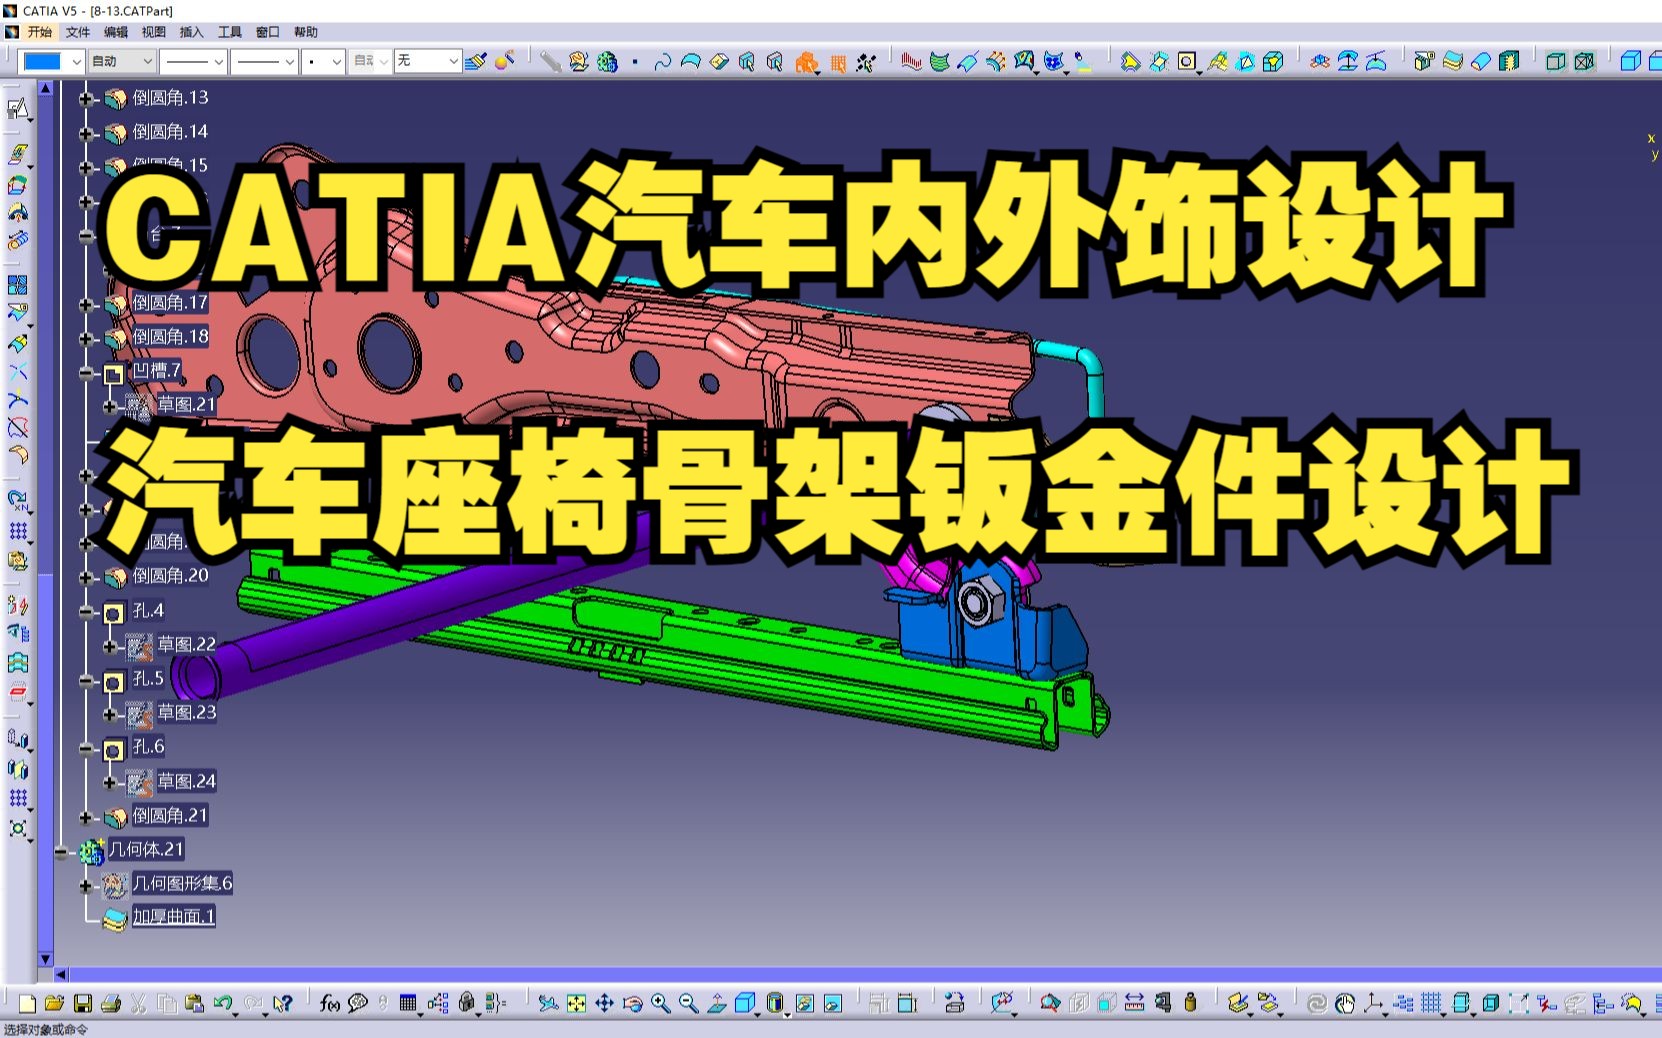The height and width of the screenshot is (1038, 1662).
Task: Click the What's This help cursor icon
Action: pyautogui.click(x=283, y=1003)
